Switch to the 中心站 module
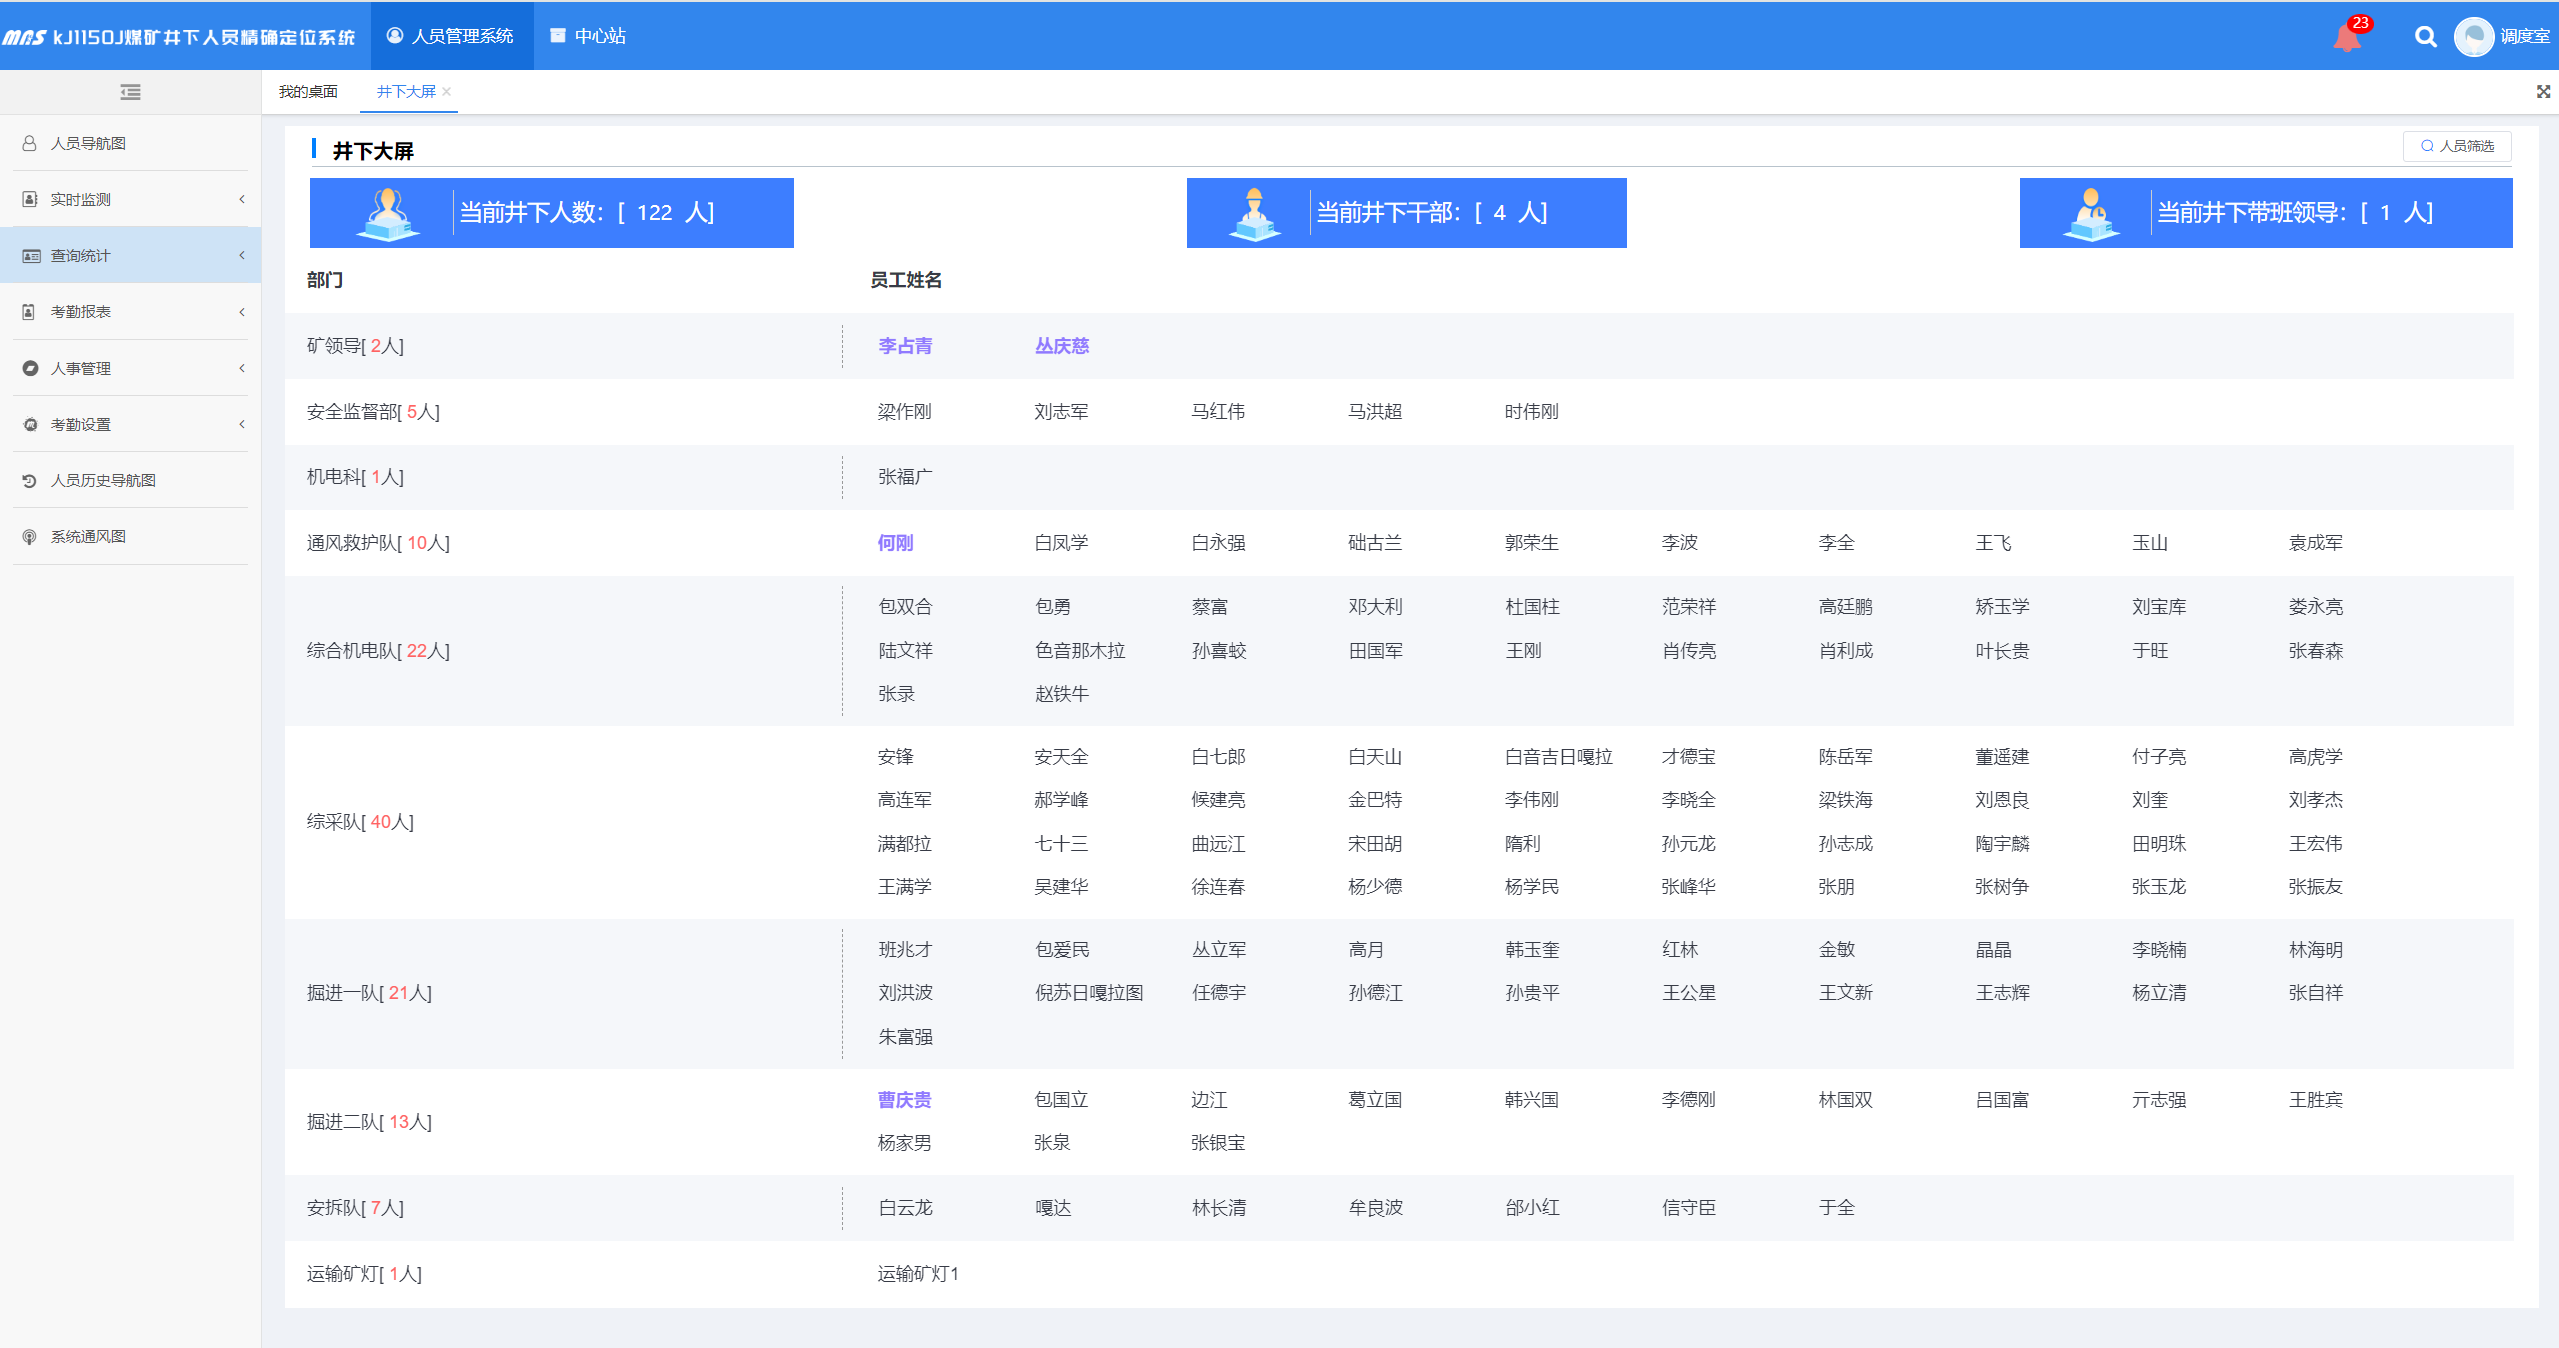The height and width of the screenshot is (1348, 2559). tap(589, 35)
